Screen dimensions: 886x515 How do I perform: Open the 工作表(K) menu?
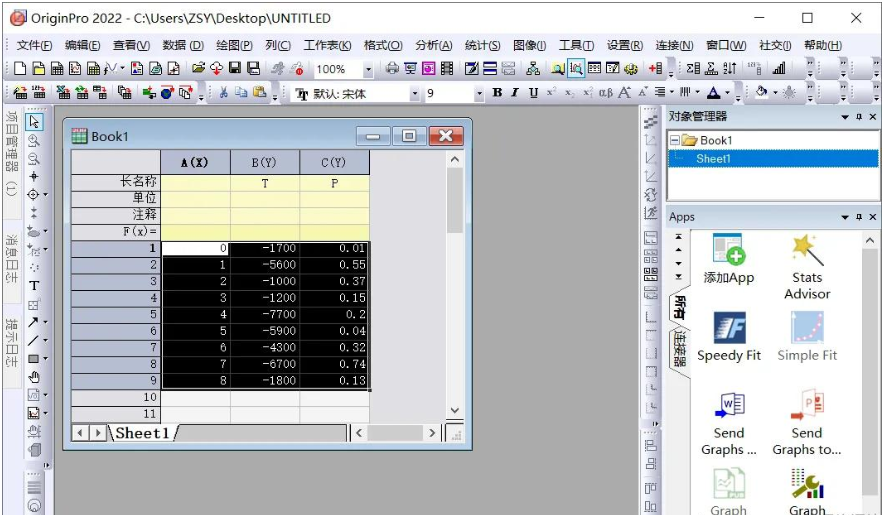pos(327,45)
